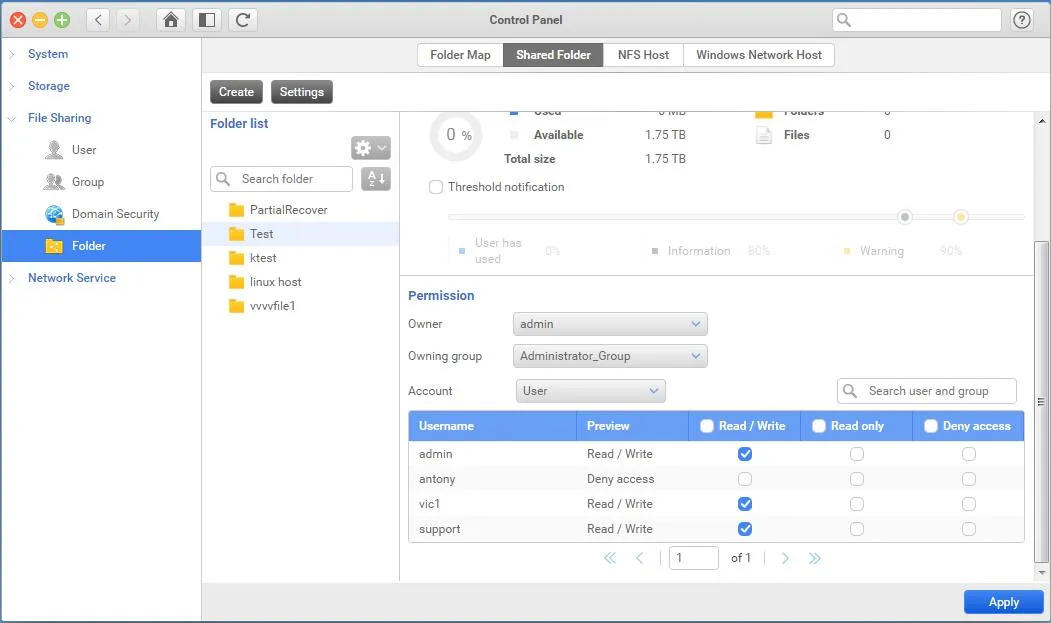Click the ktest folder icon
This screenshot has width=1051, height=623.
pyautogui.click(x=236, y=258)
